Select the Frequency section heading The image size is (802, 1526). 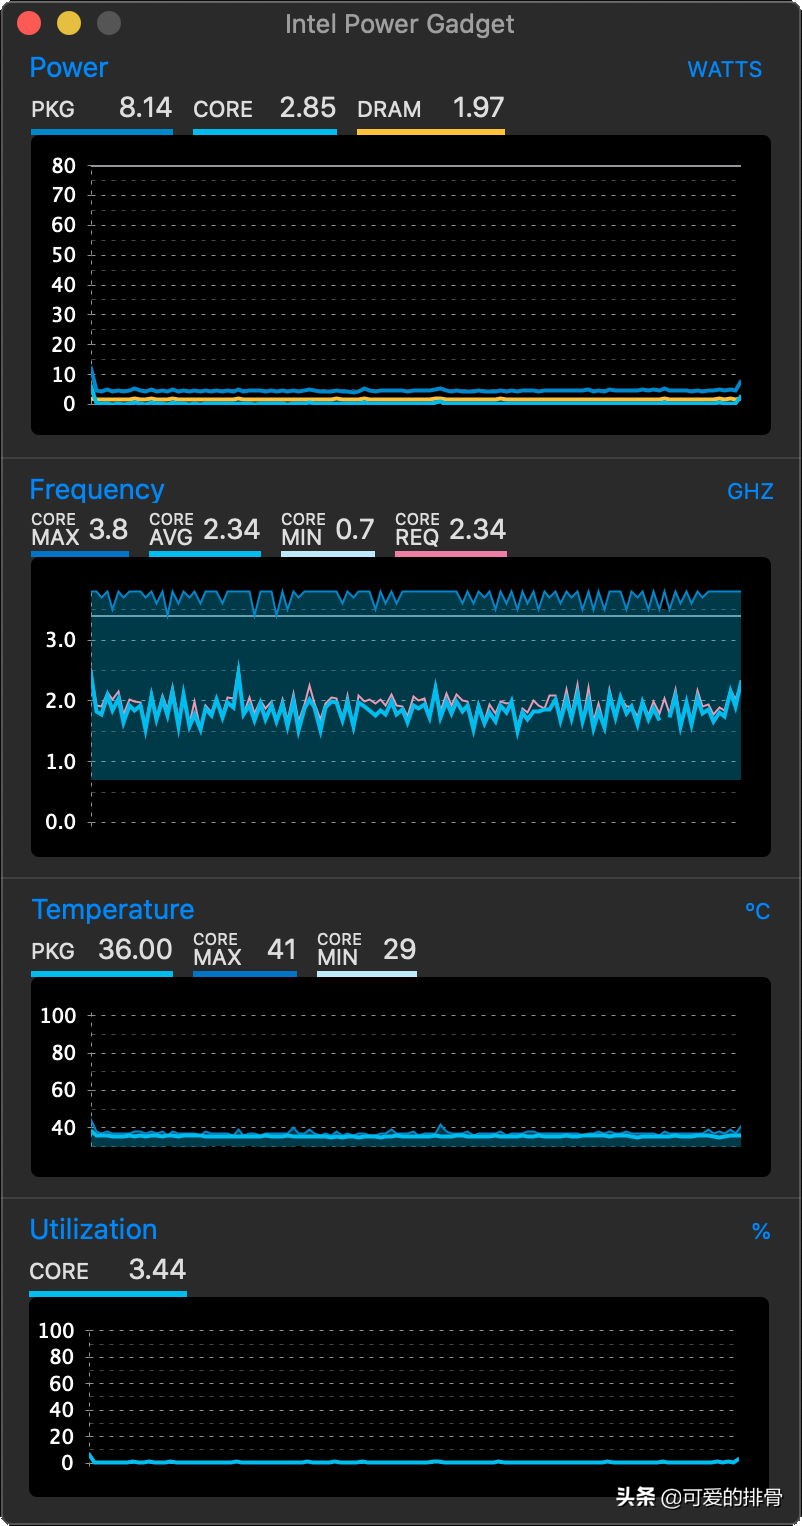click(96, 489)
